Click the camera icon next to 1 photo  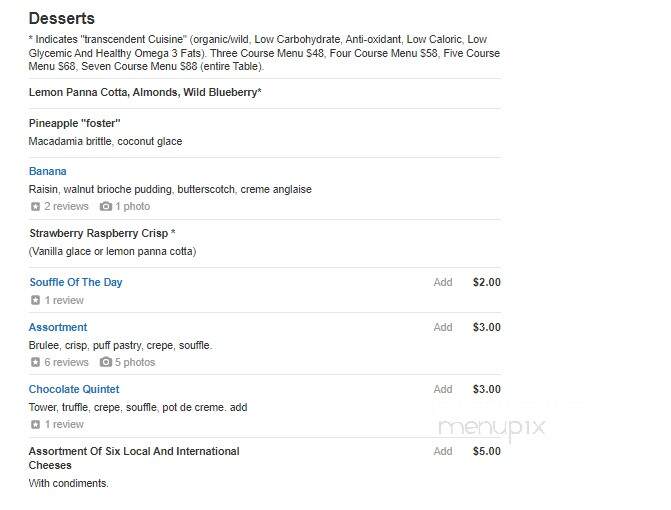(106, 207)
